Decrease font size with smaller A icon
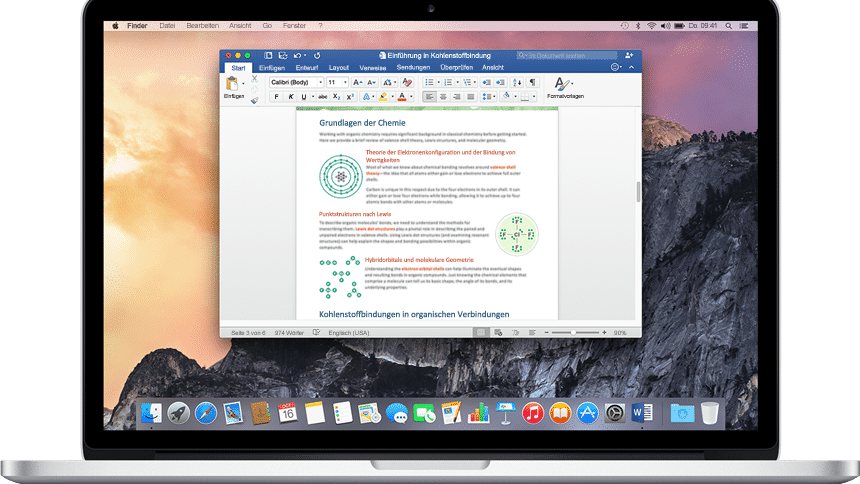The height and width of the screenshot is (484, 860). (x=371, y=82)
